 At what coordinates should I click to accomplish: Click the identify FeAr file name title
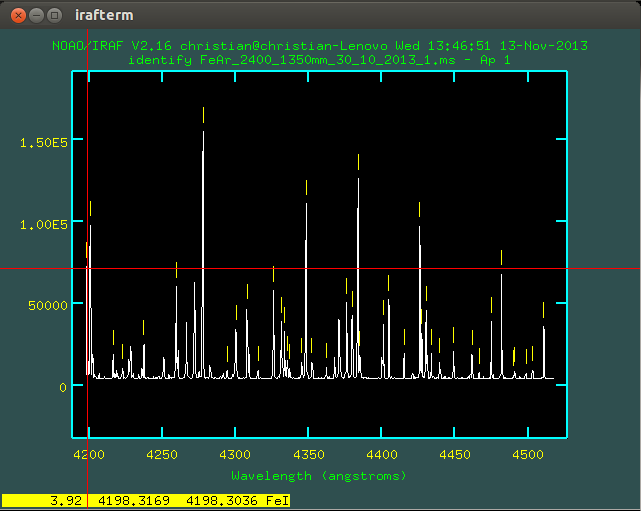[x=319, y=60]
